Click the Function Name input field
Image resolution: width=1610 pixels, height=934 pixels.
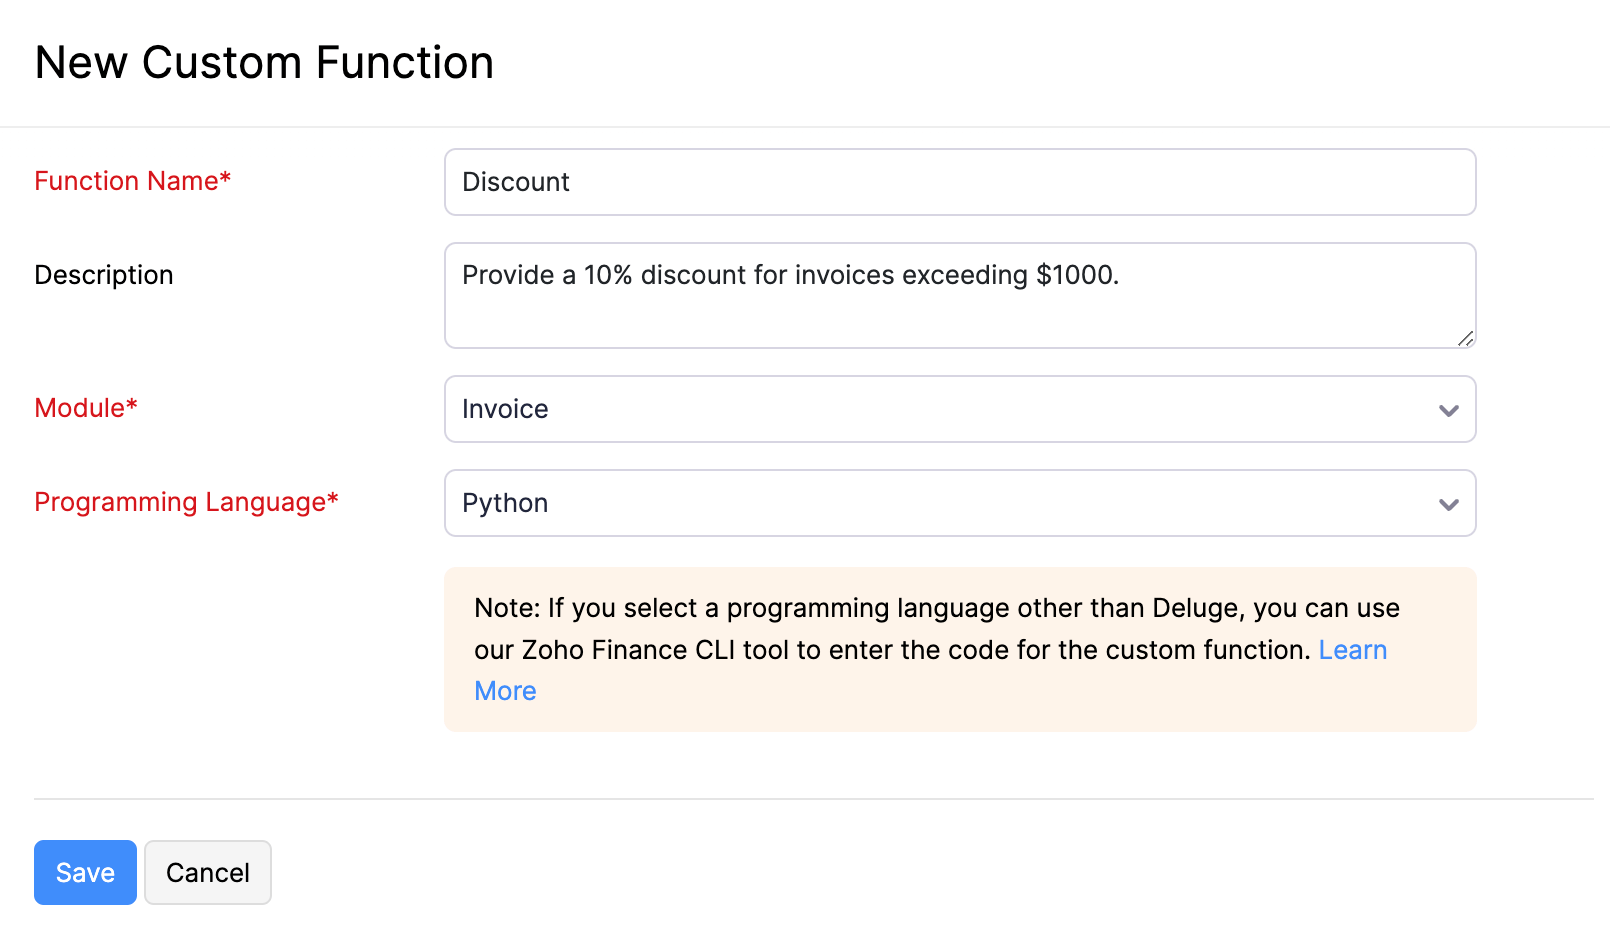click(960, 182)
